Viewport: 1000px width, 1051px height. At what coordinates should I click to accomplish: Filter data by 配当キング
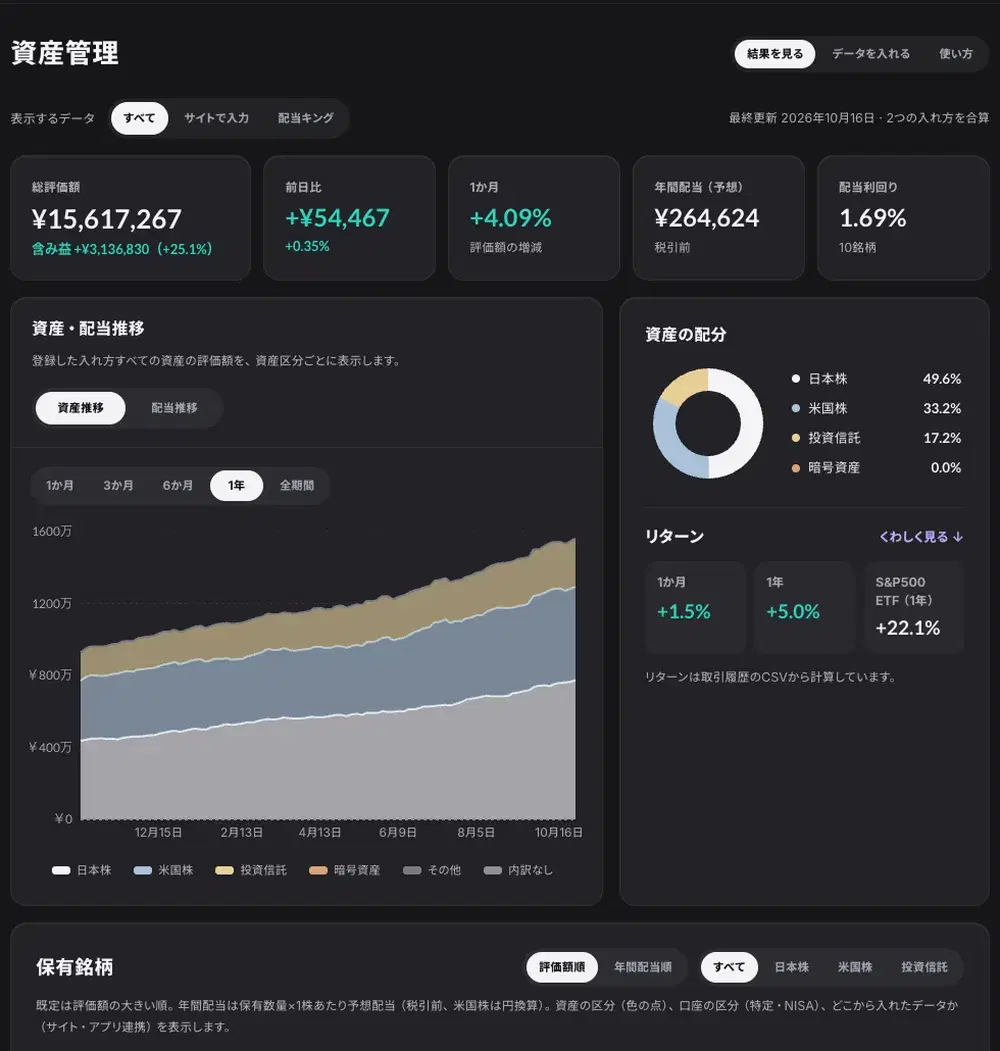306,118
